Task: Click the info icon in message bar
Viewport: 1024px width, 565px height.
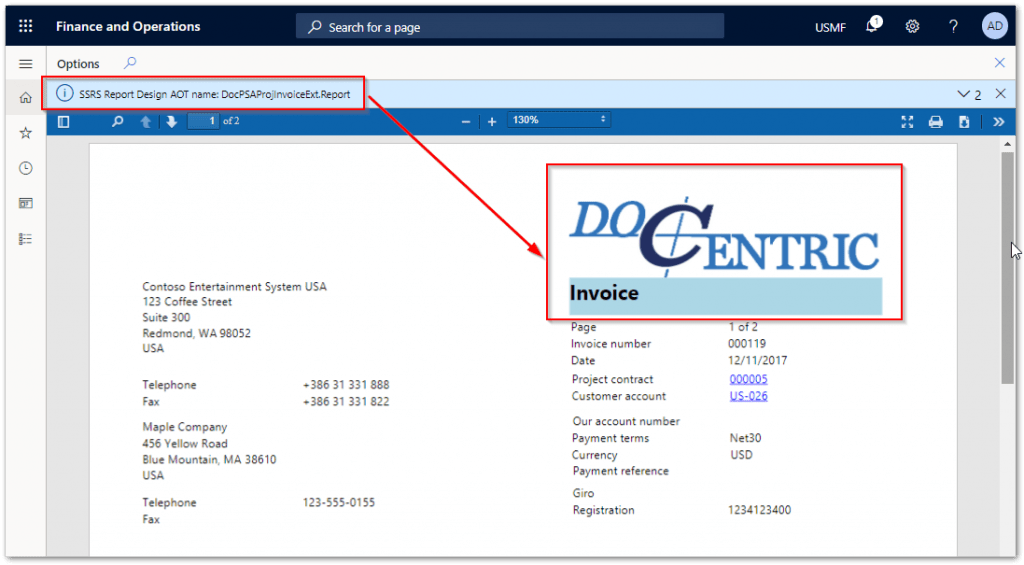Action: (64, 93)
